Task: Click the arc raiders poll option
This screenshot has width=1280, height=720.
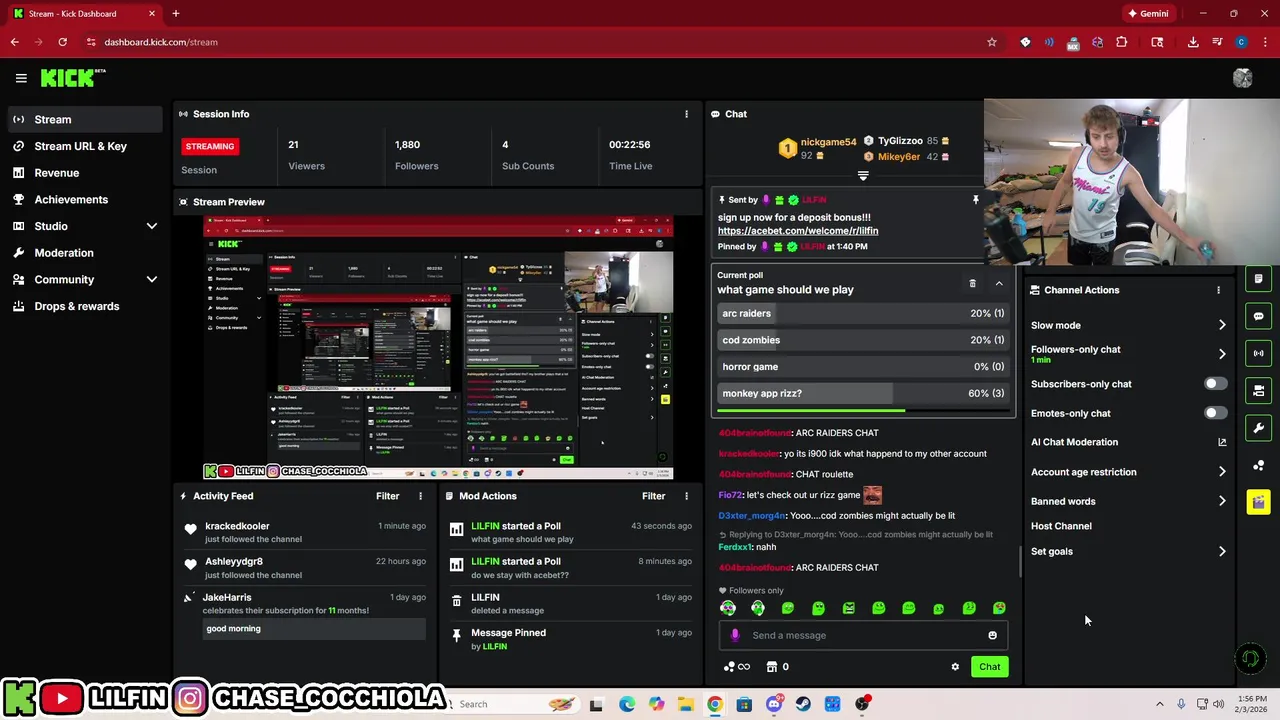Action: tap(863, 313)
